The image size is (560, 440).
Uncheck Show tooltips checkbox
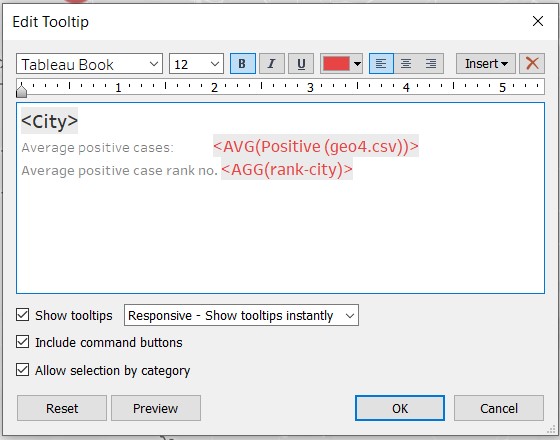[22, 315]
